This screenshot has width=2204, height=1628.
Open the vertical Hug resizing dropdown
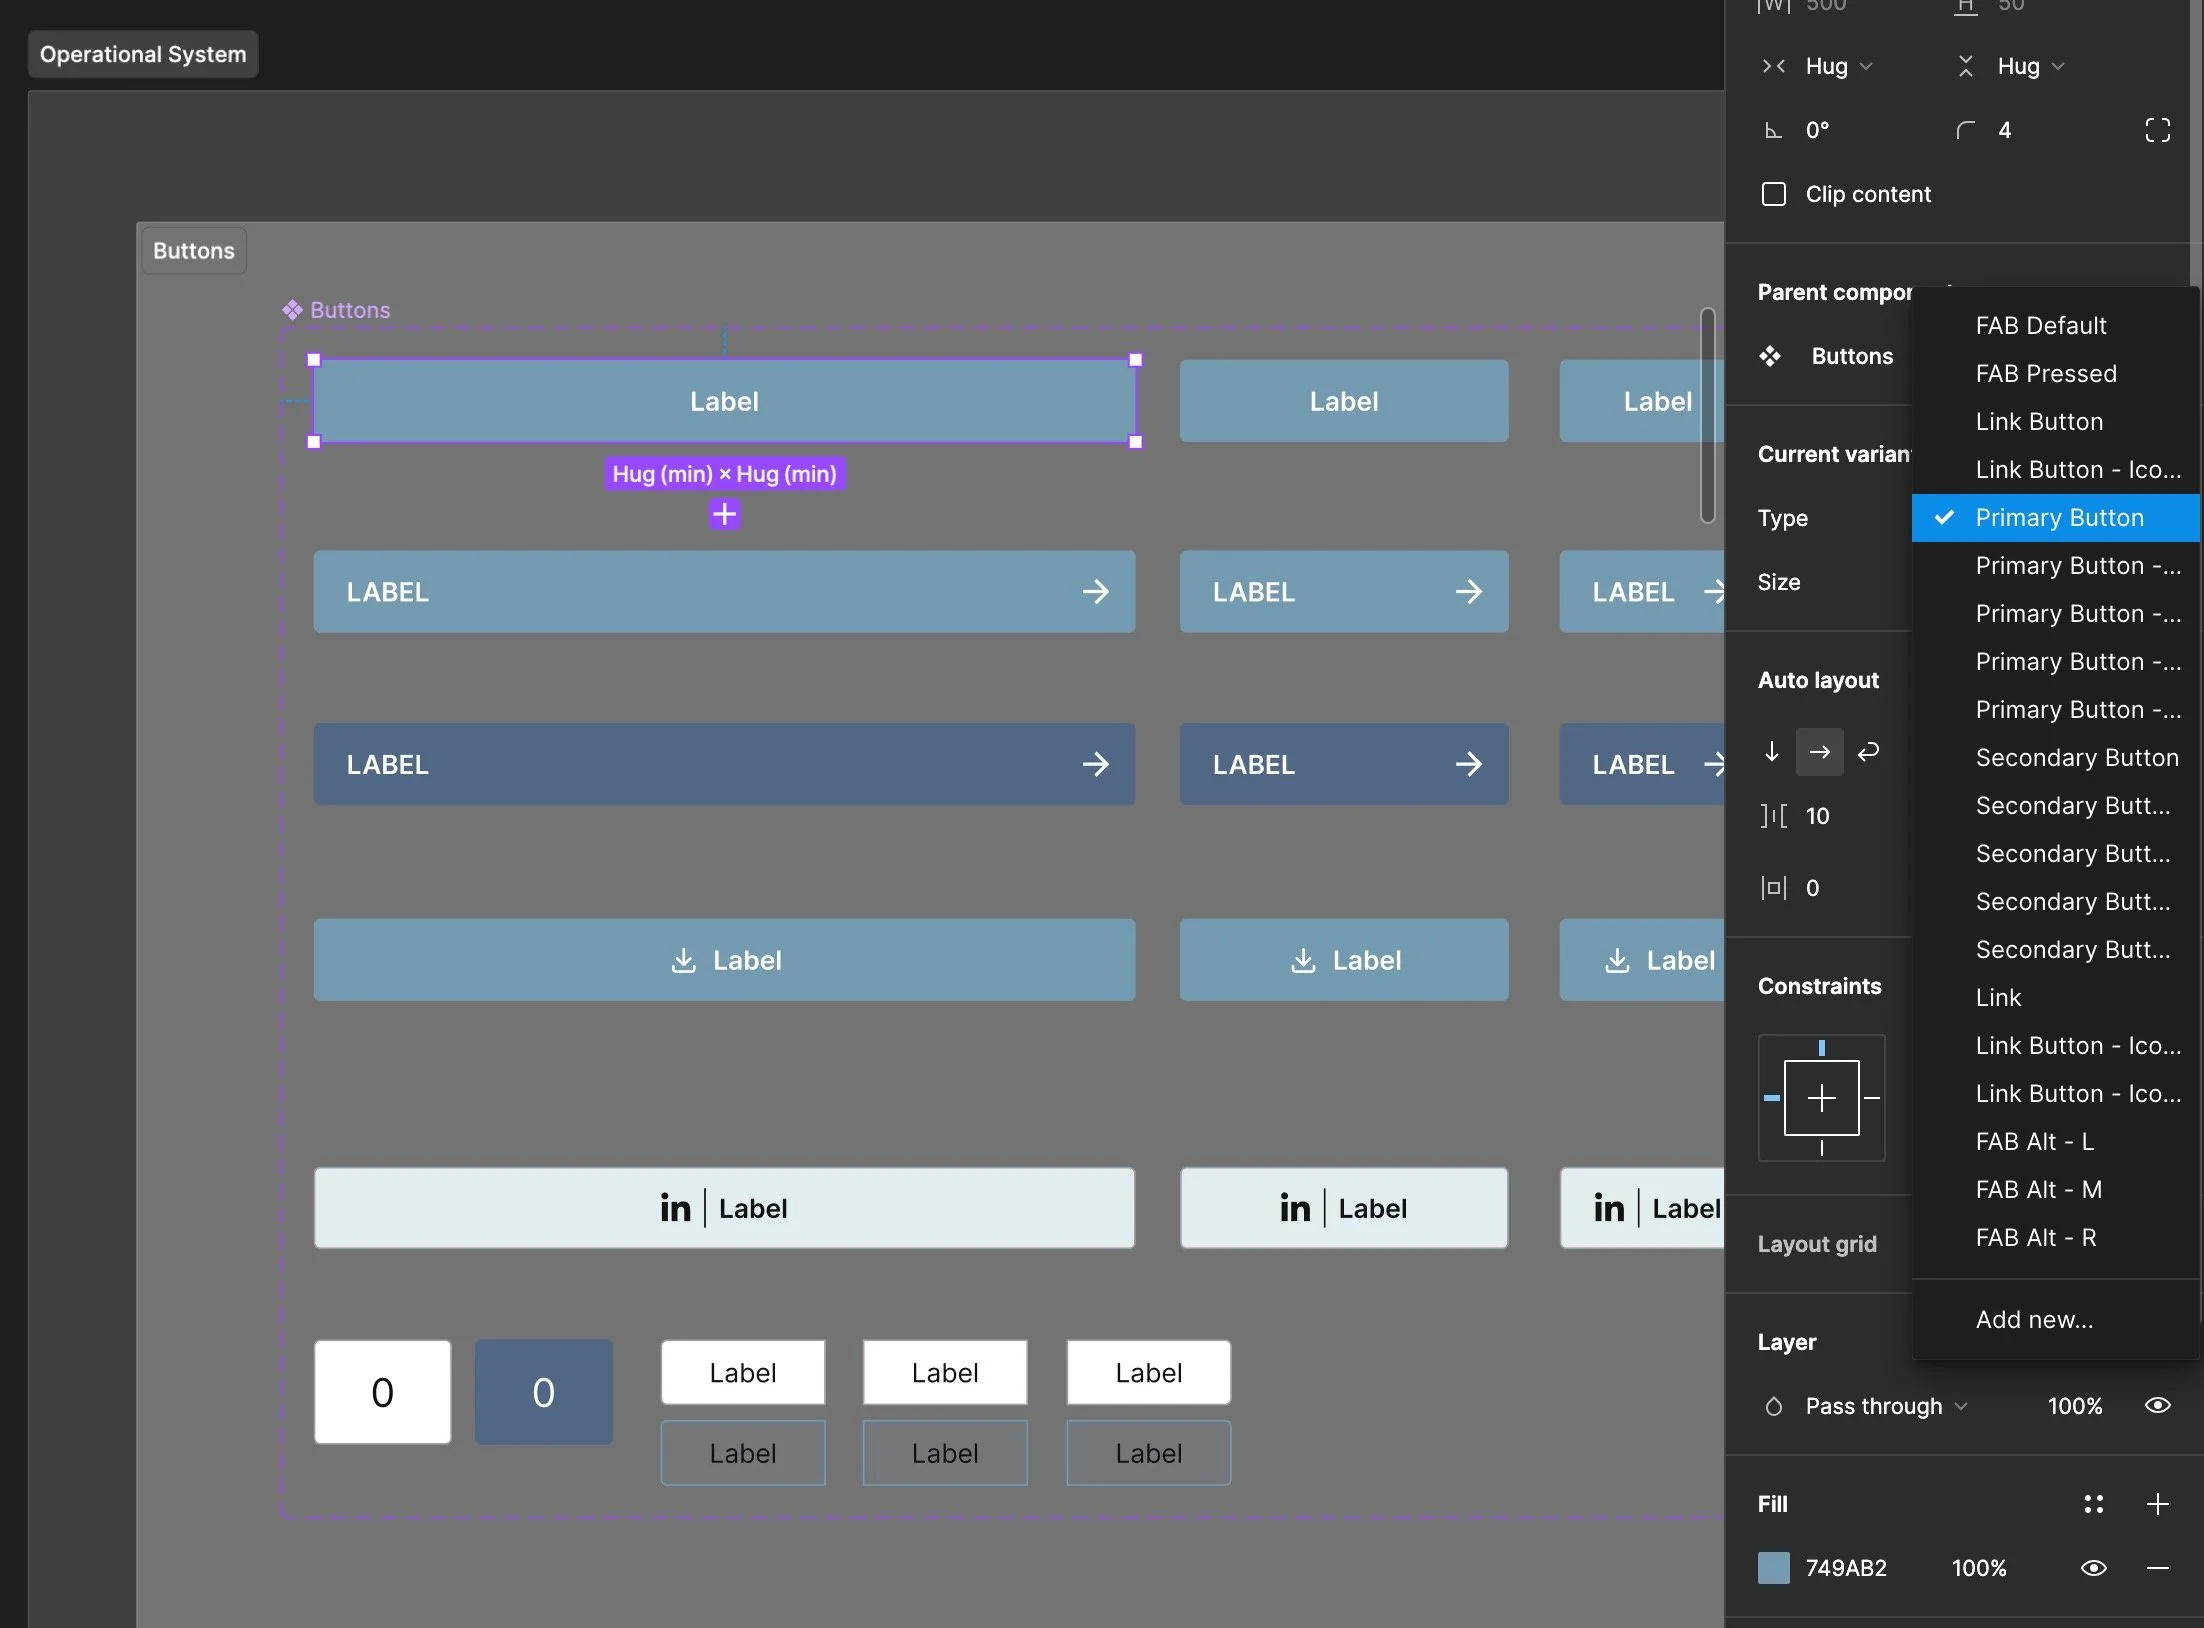(2030, 66)
